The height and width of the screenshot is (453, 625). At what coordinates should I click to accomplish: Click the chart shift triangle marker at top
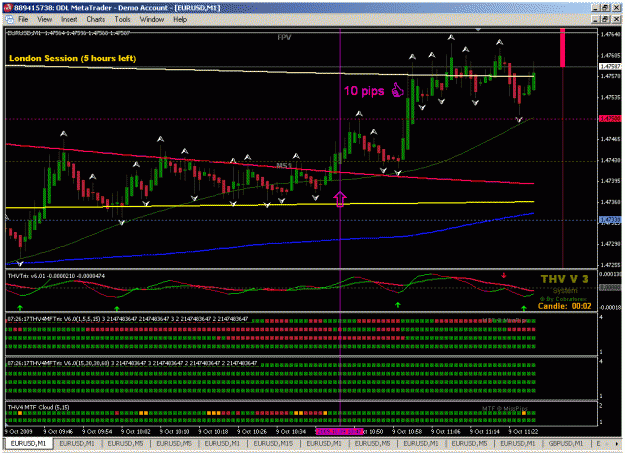478,30
